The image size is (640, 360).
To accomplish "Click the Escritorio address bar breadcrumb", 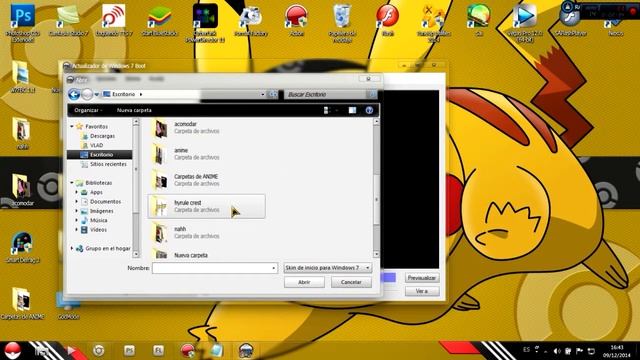I will (x=123, y=94).
